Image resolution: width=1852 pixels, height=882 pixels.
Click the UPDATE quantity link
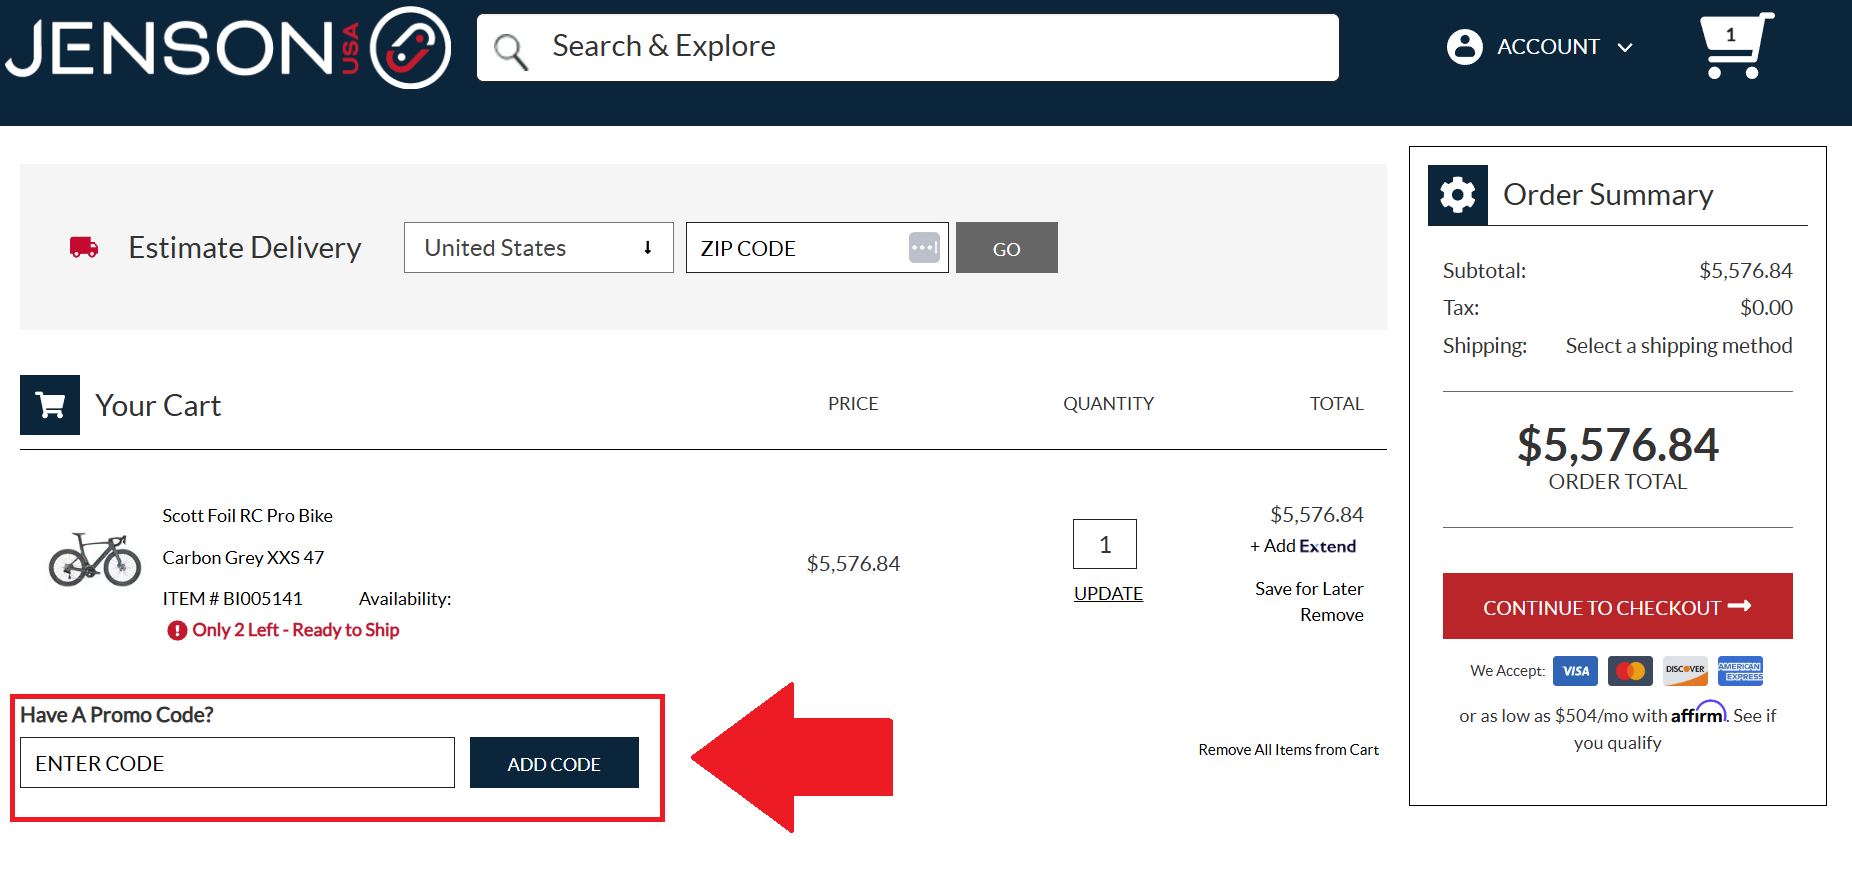[x=1108, y=593]
